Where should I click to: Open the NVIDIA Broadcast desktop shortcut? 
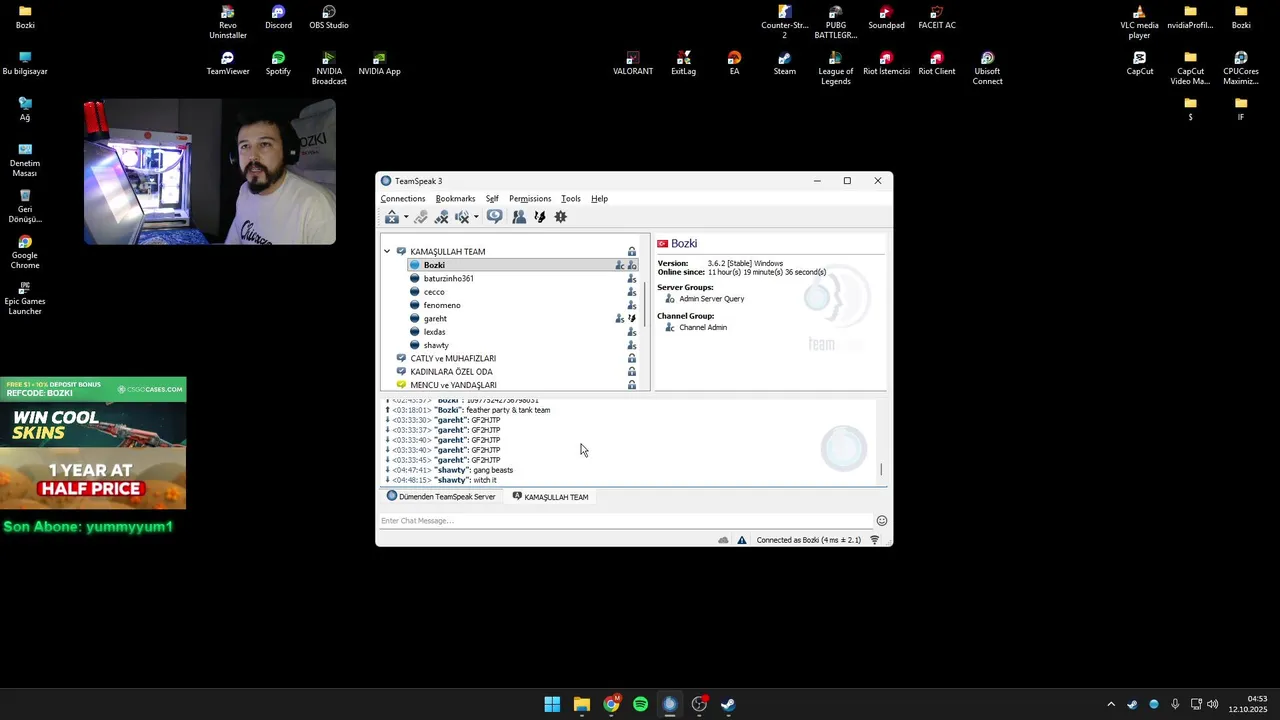pyautogui.click(x=329, y=68)
